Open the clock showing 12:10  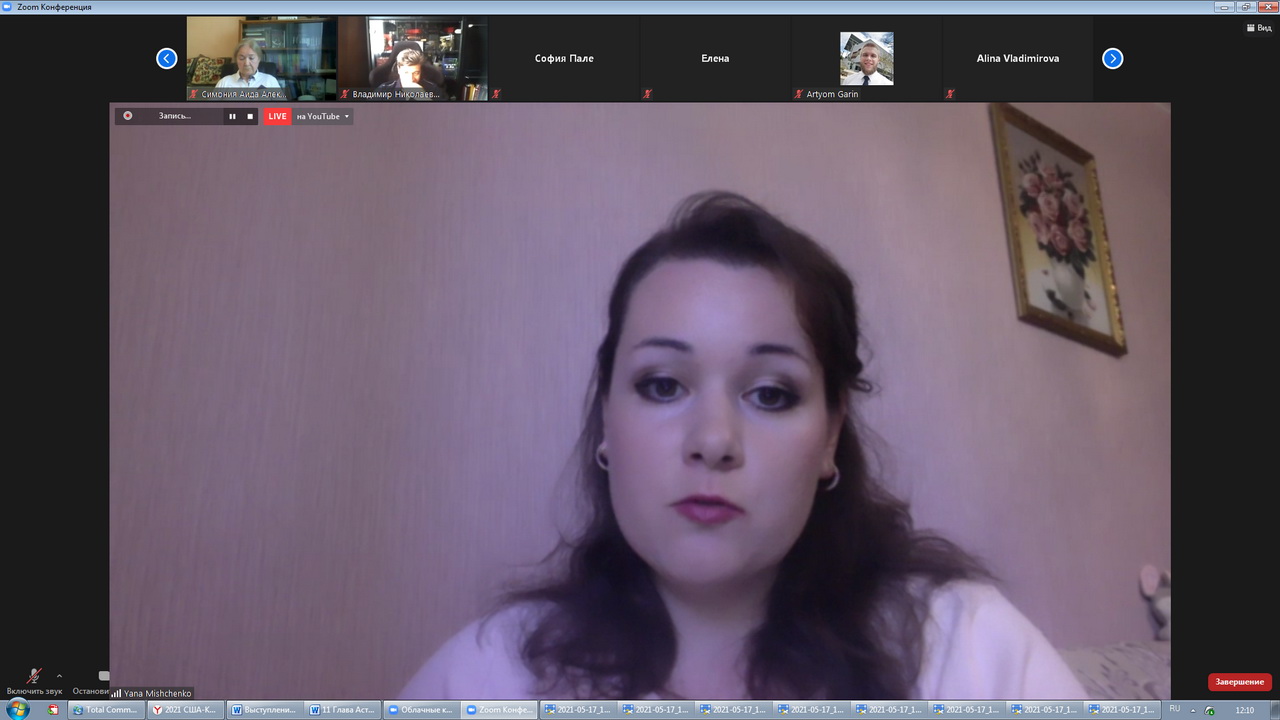tap(1245, 710)
